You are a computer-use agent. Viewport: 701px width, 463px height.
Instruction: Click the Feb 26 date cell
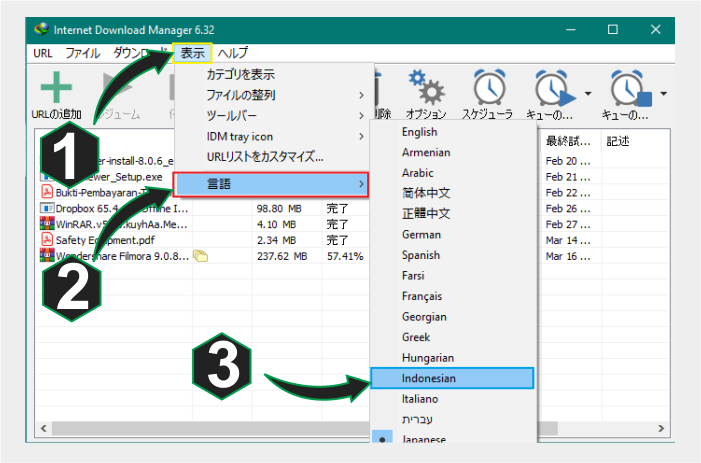coord(568,209)
